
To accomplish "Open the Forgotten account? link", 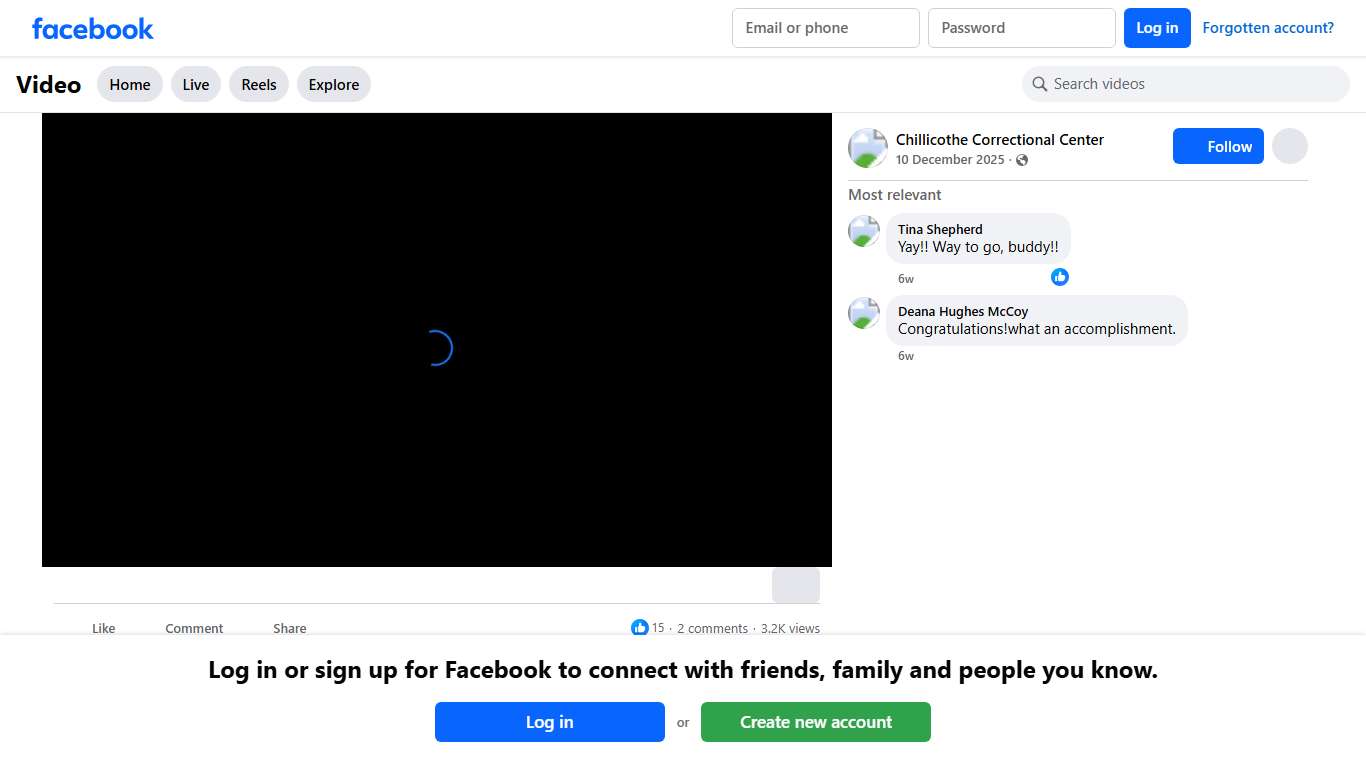I will pos(1267,28).
